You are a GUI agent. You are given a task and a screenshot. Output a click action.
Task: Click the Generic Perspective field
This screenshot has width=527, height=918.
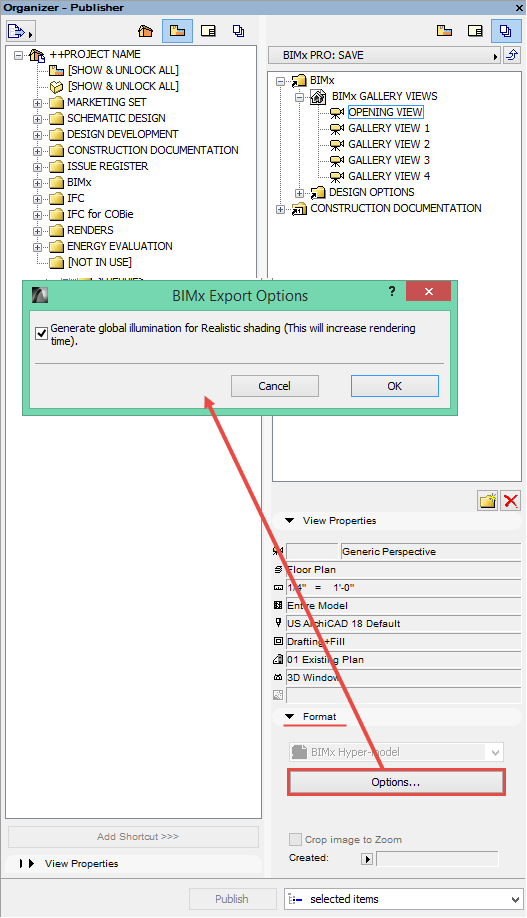point(430,552)
